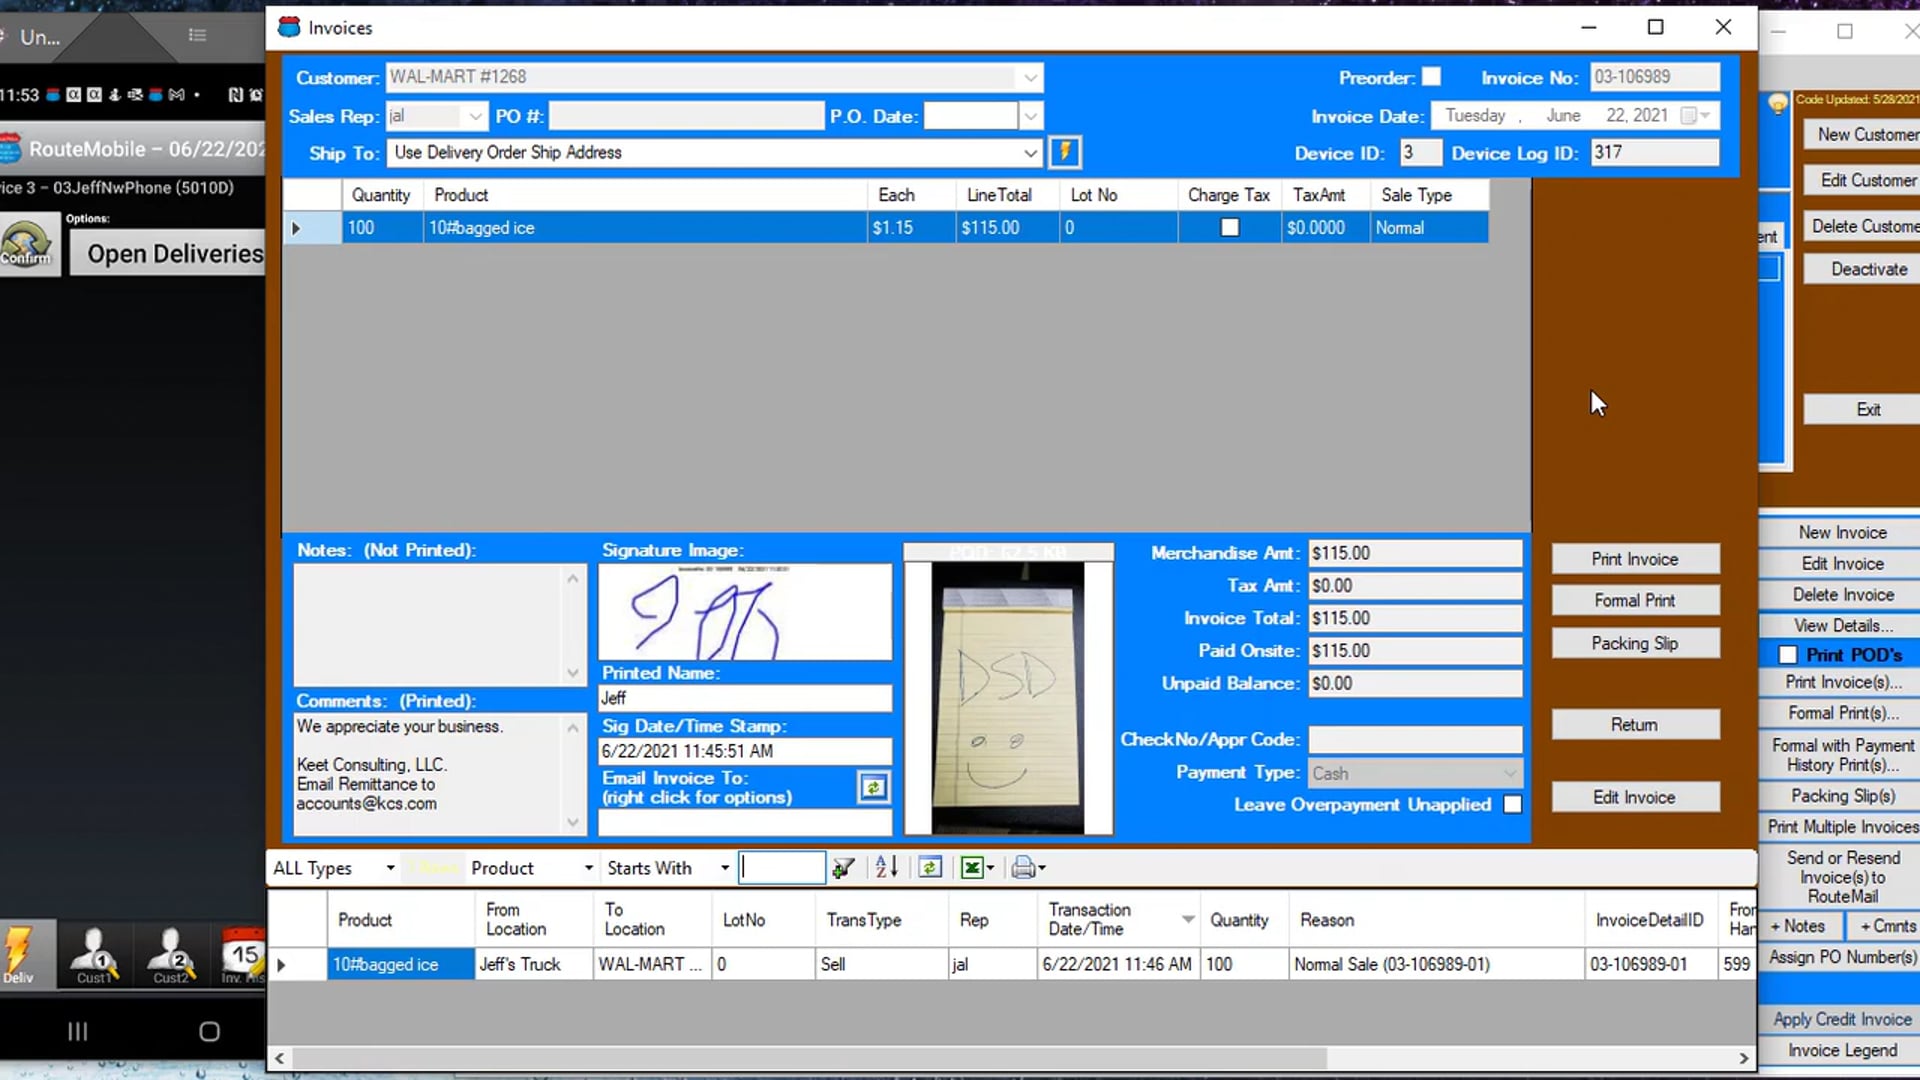Open Cust1 search in RouteMobile
The width and height of the screenshot is (1920, 1080).
pyautogui.click(x=95, y=954)
